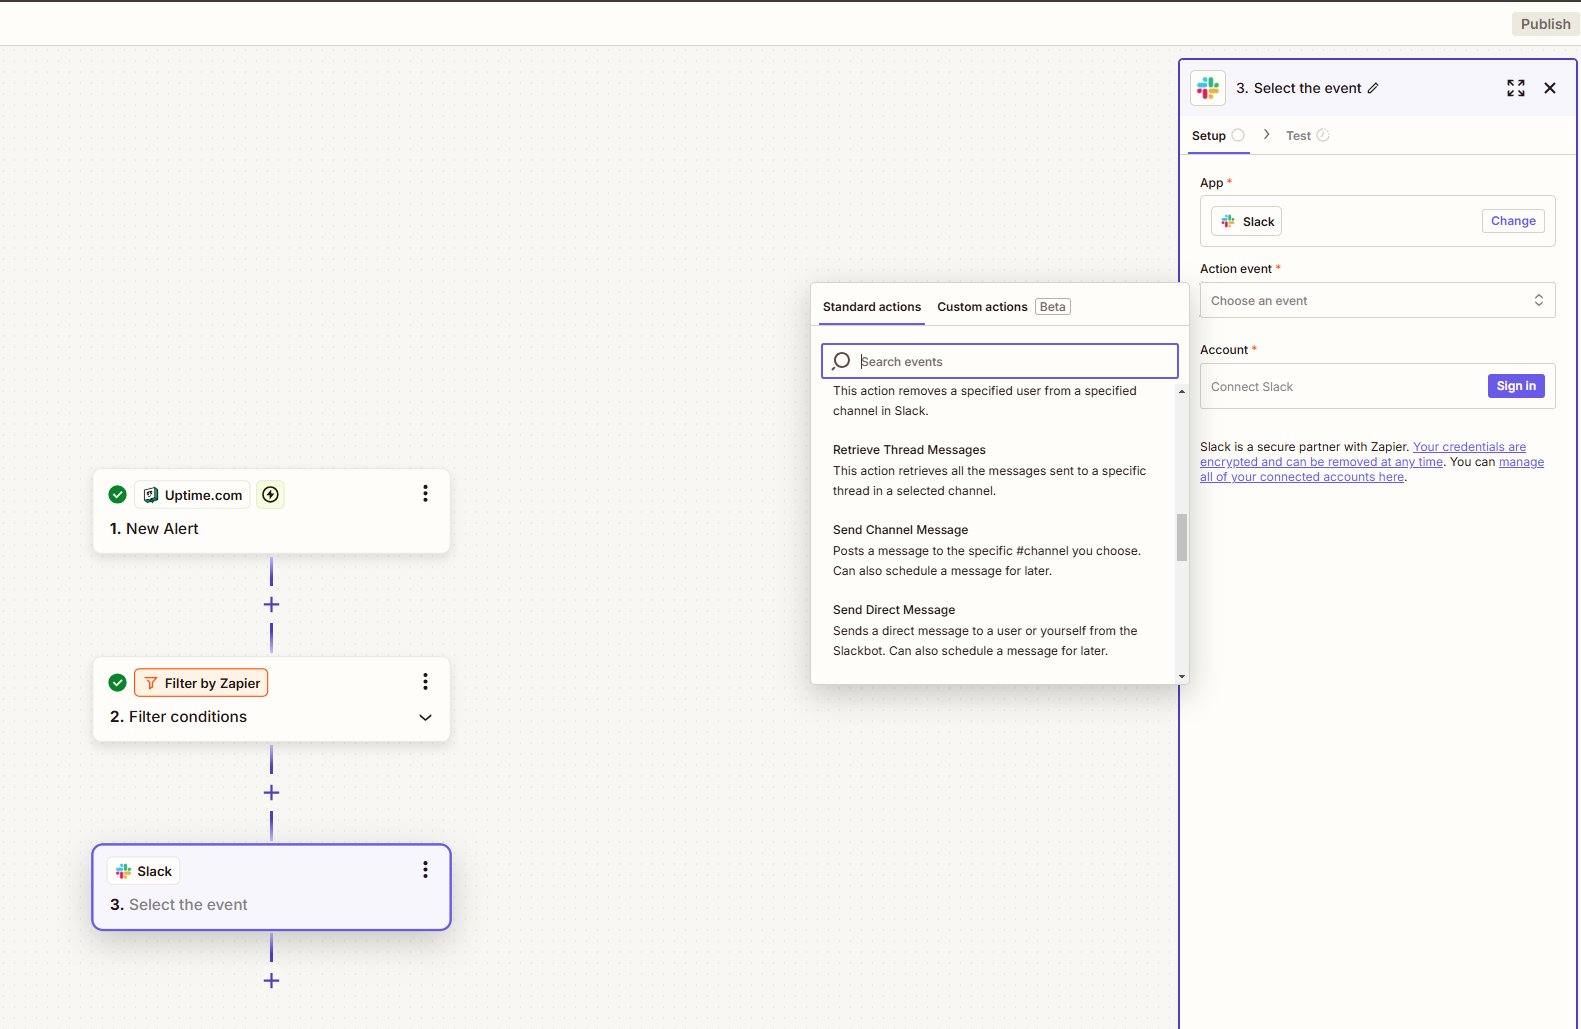
Task: Open the Slack step three-dot menu
Action: tap(425, 869)
